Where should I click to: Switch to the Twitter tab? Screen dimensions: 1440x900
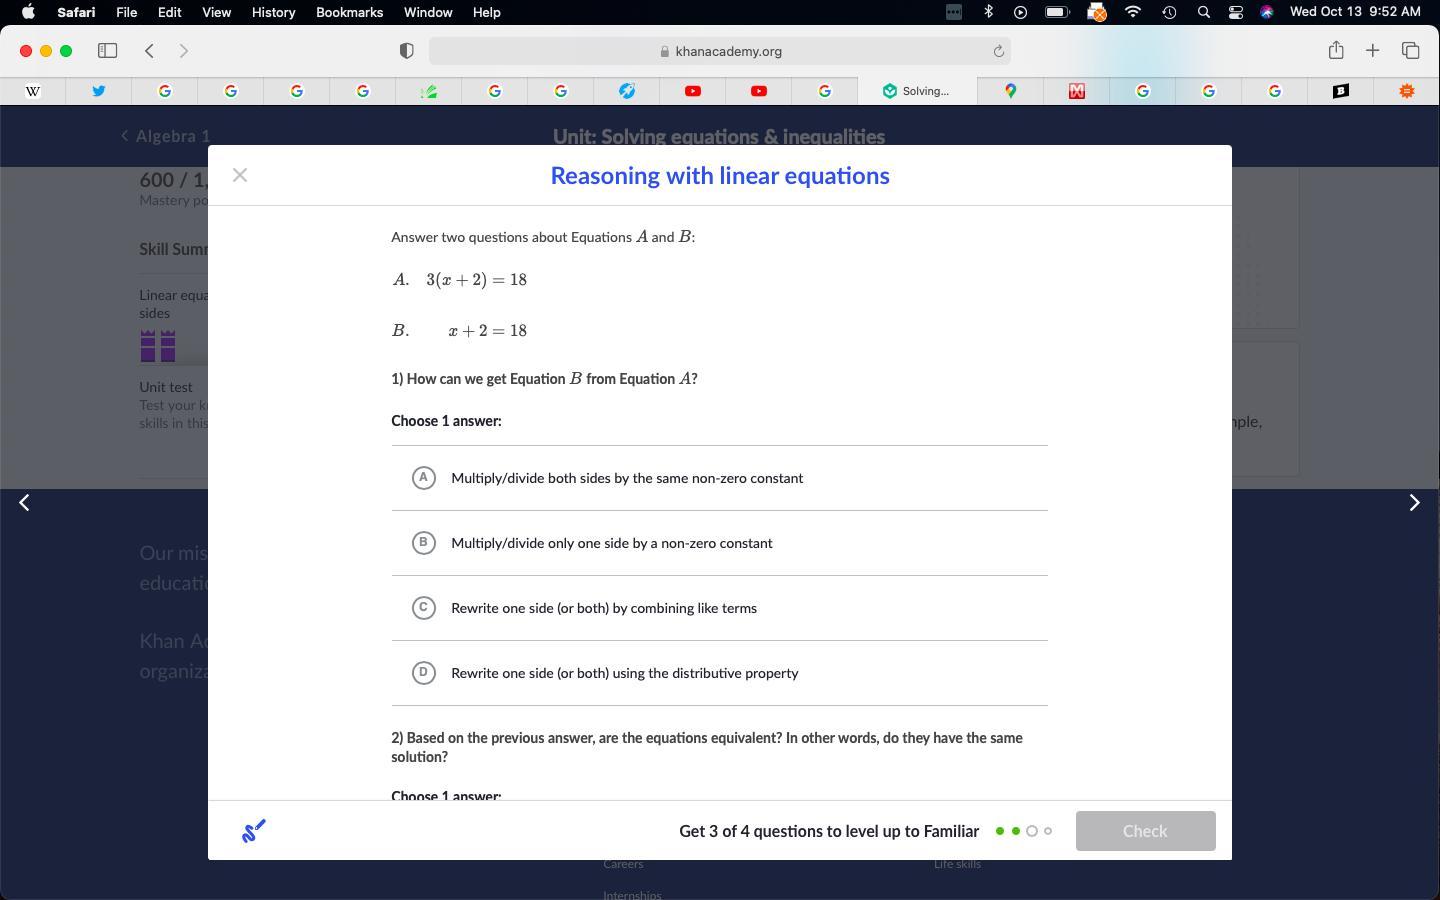(99, 91)
